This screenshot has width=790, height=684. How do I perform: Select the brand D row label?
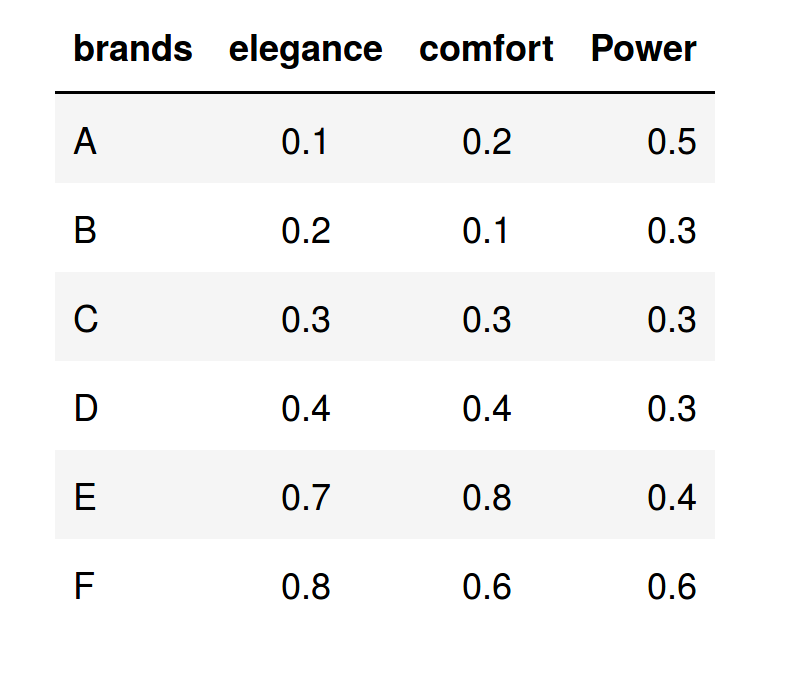[x=86, y=409]
